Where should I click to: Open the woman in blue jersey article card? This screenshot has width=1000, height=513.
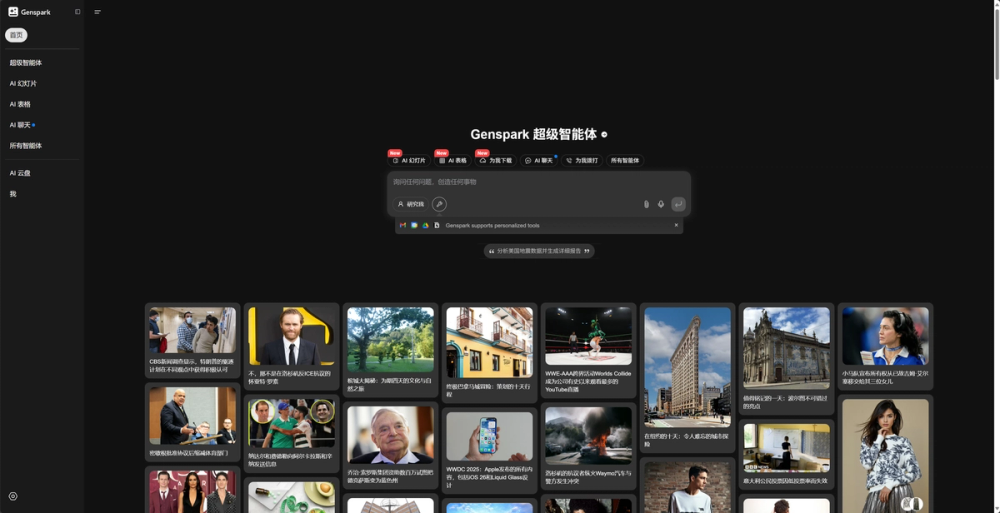pos(885,346)
